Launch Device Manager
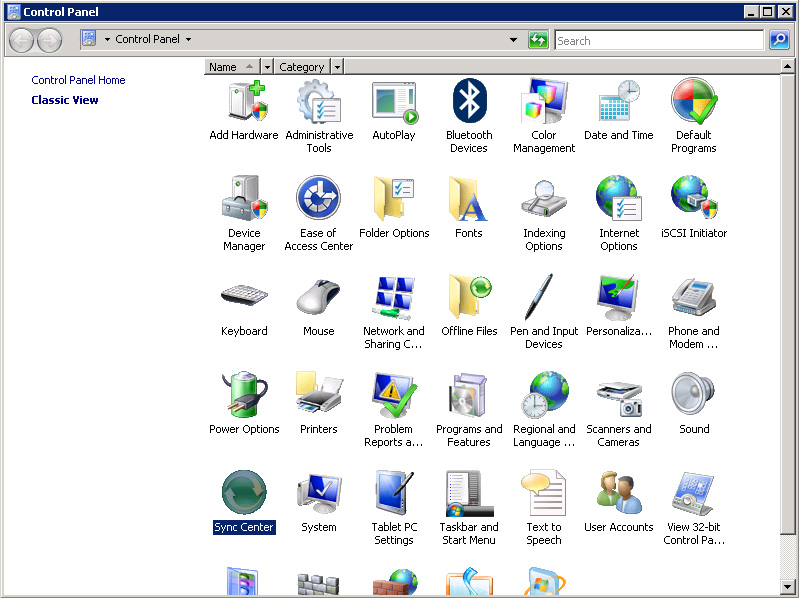Screen dimensions: 799x598 [x=244, y=214]
